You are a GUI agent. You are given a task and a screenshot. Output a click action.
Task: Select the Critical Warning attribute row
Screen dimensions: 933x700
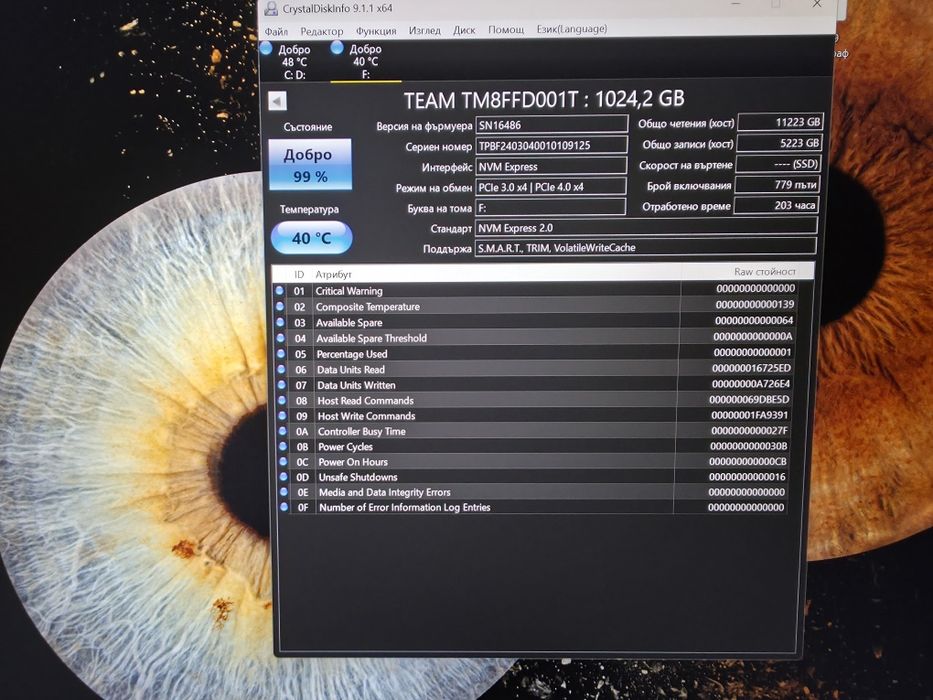tap(536, 290)
